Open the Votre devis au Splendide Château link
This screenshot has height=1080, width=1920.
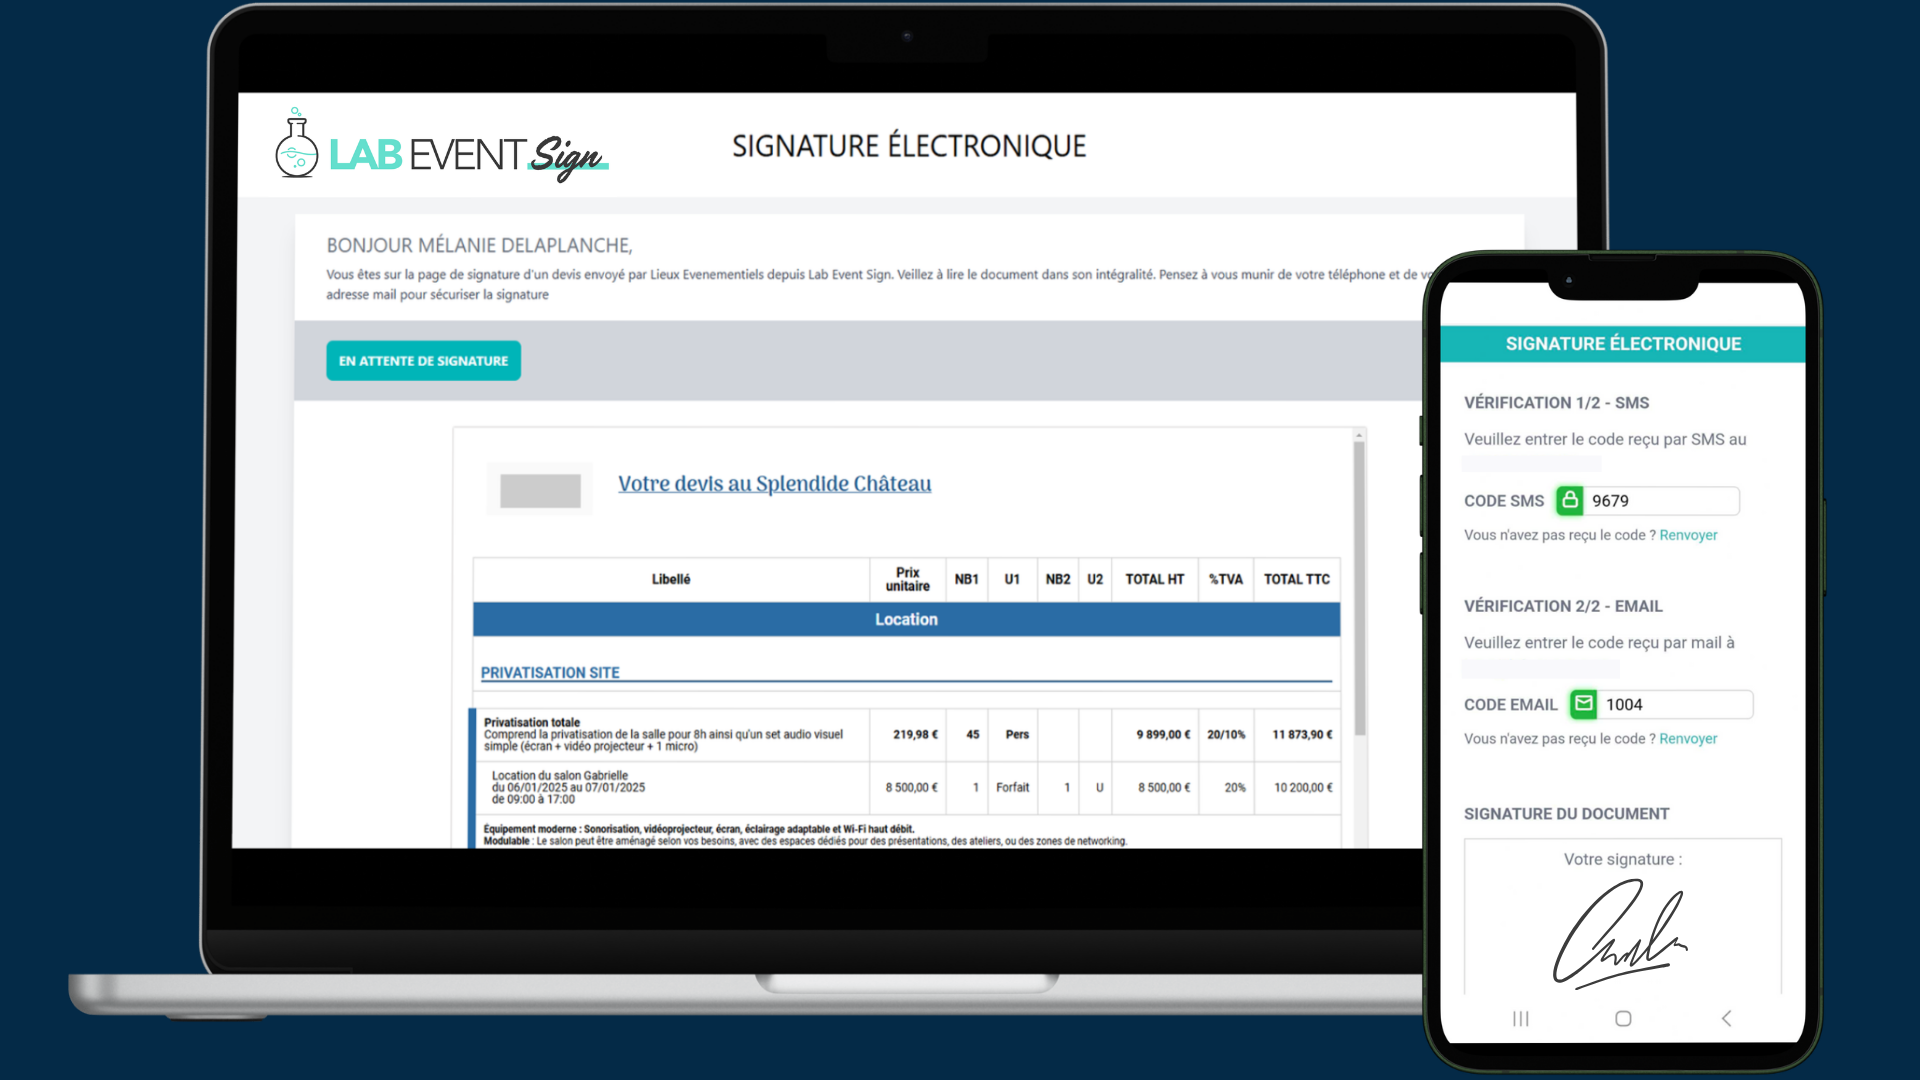774,484
